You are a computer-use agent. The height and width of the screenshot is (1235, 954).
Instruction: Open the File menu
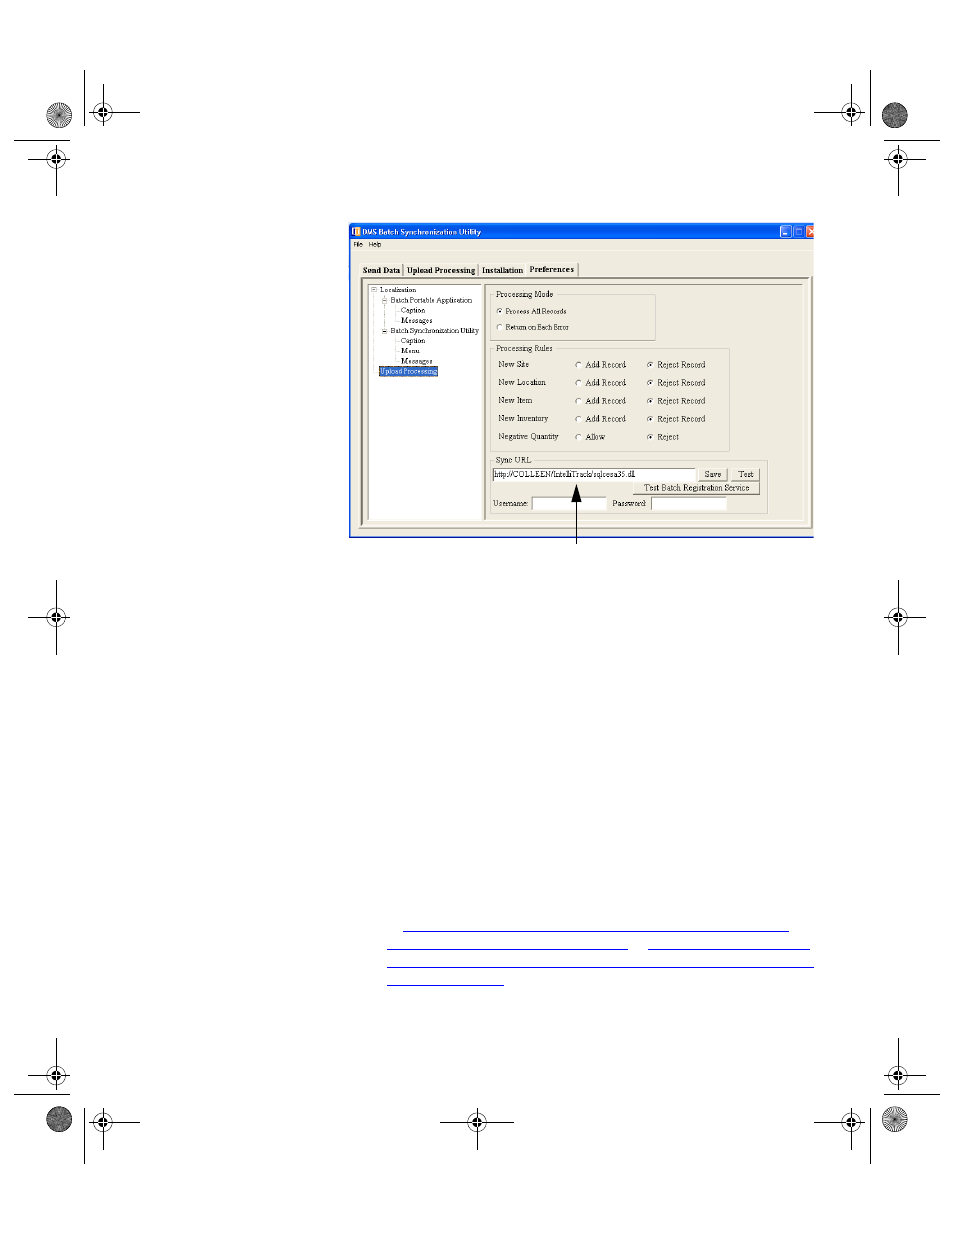pyautogui.click(x=358, y=245)
